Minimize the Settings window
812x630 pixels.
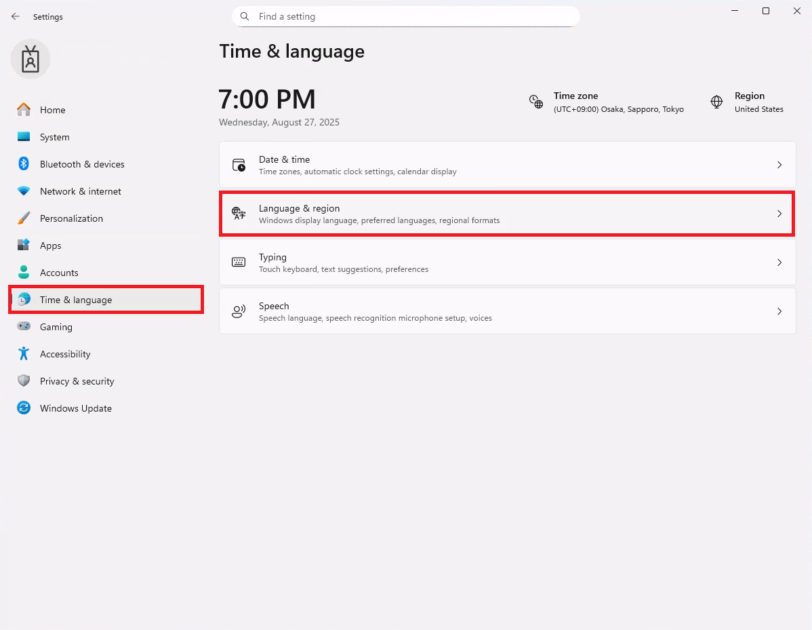pos(735,11)
